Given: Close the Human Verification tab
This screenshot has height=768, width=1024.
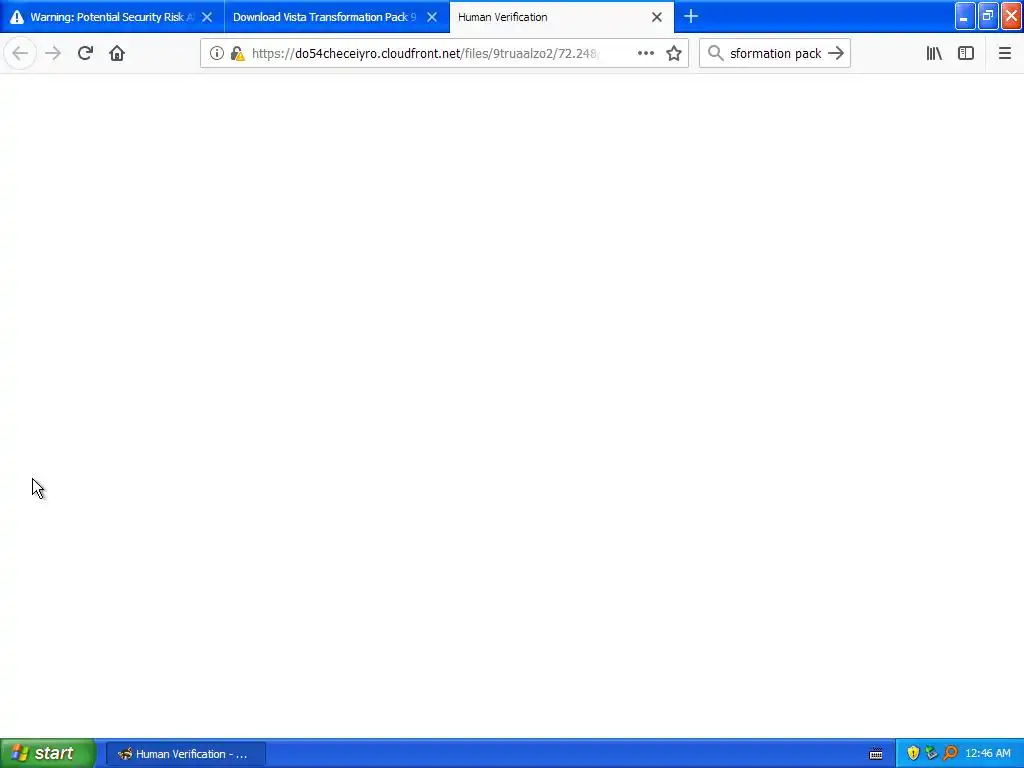Looking at the screenshot, I should pos(657,17).
